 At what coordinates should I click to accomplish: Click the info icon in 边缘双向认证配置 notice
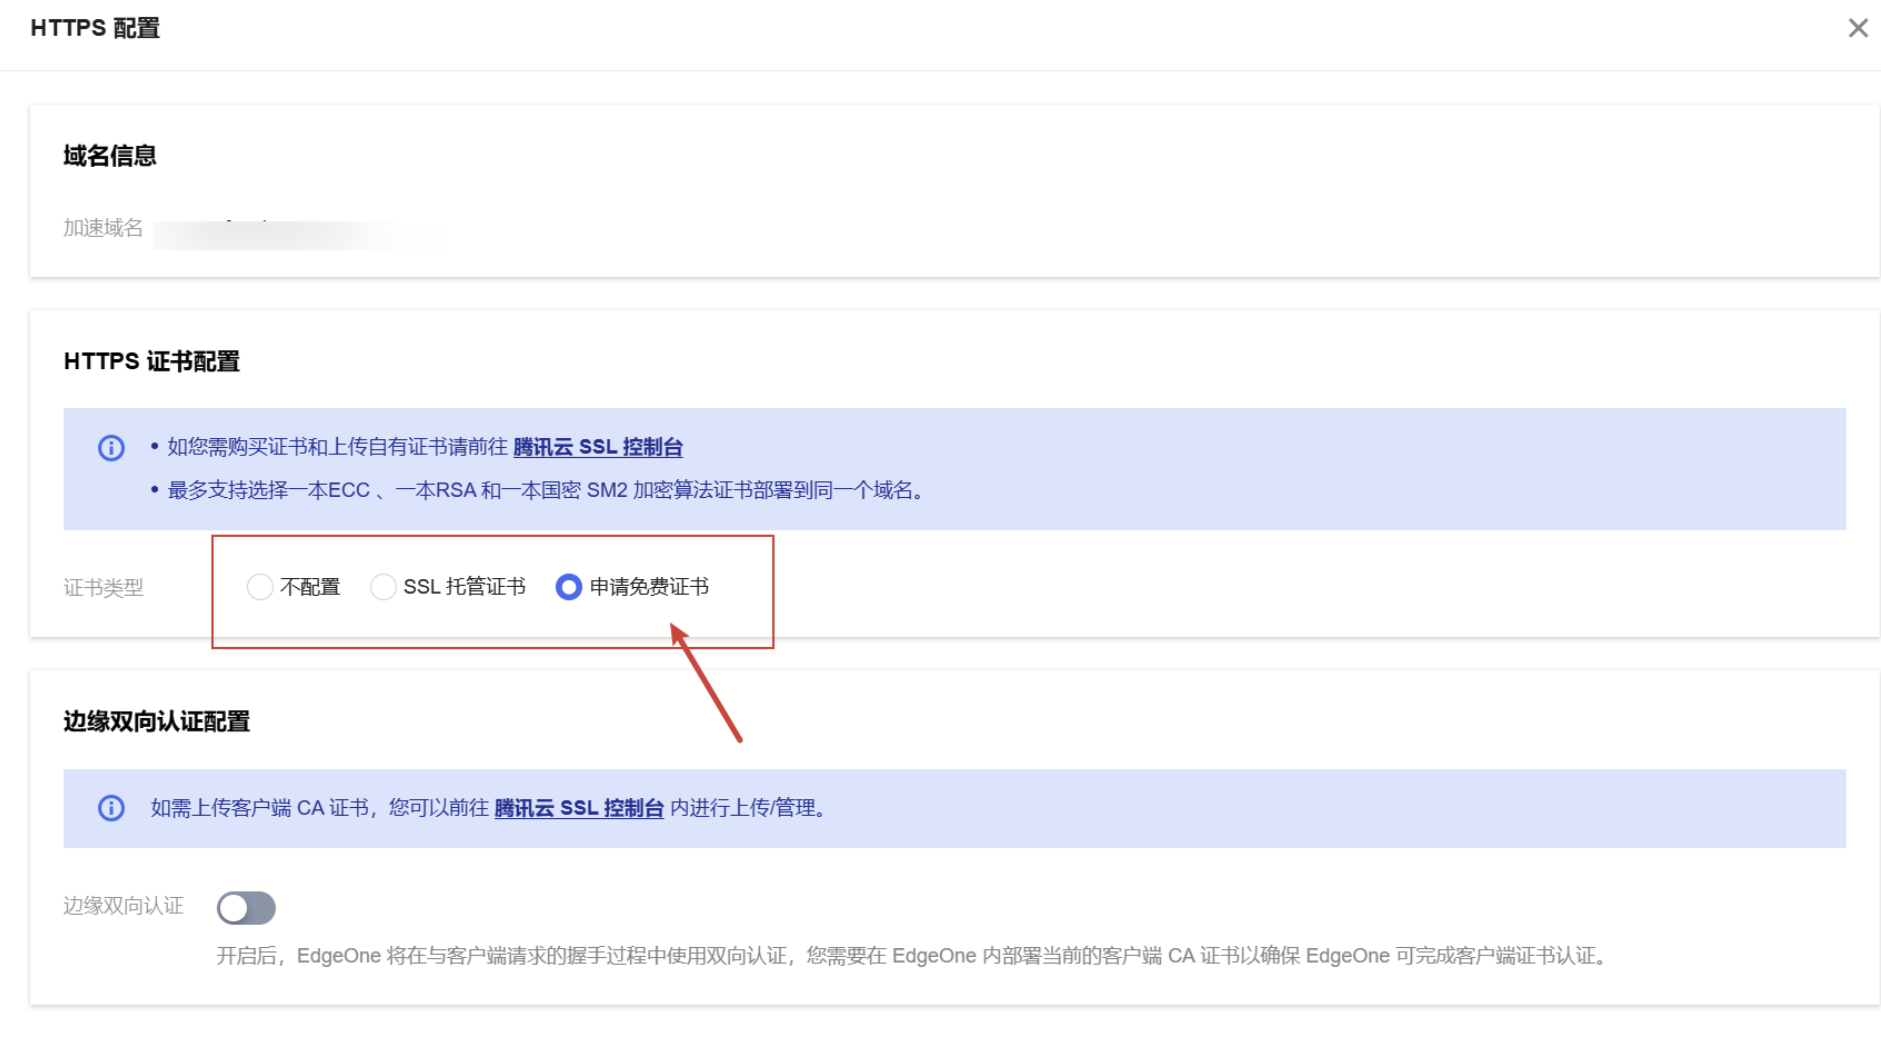[111, 808]
